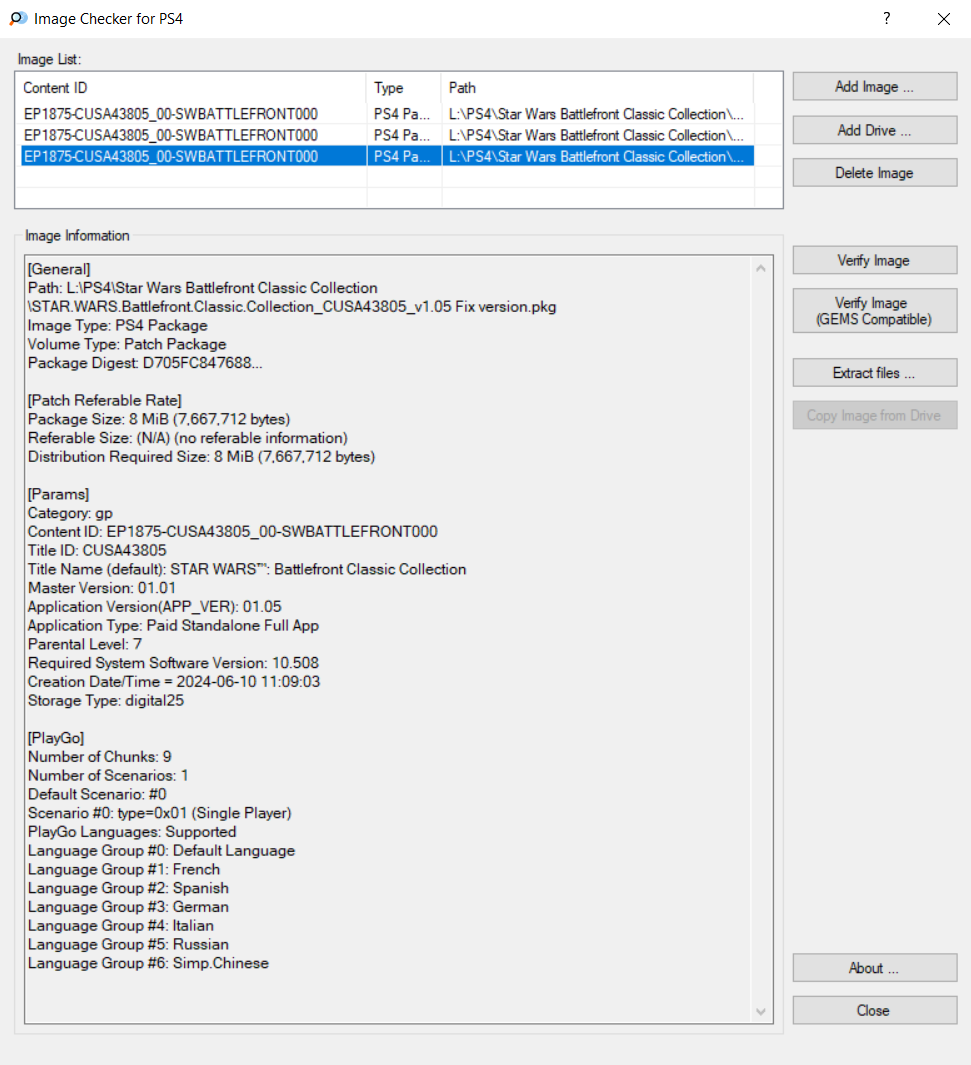Click the Add Drive button

click(x=875, y=130)
